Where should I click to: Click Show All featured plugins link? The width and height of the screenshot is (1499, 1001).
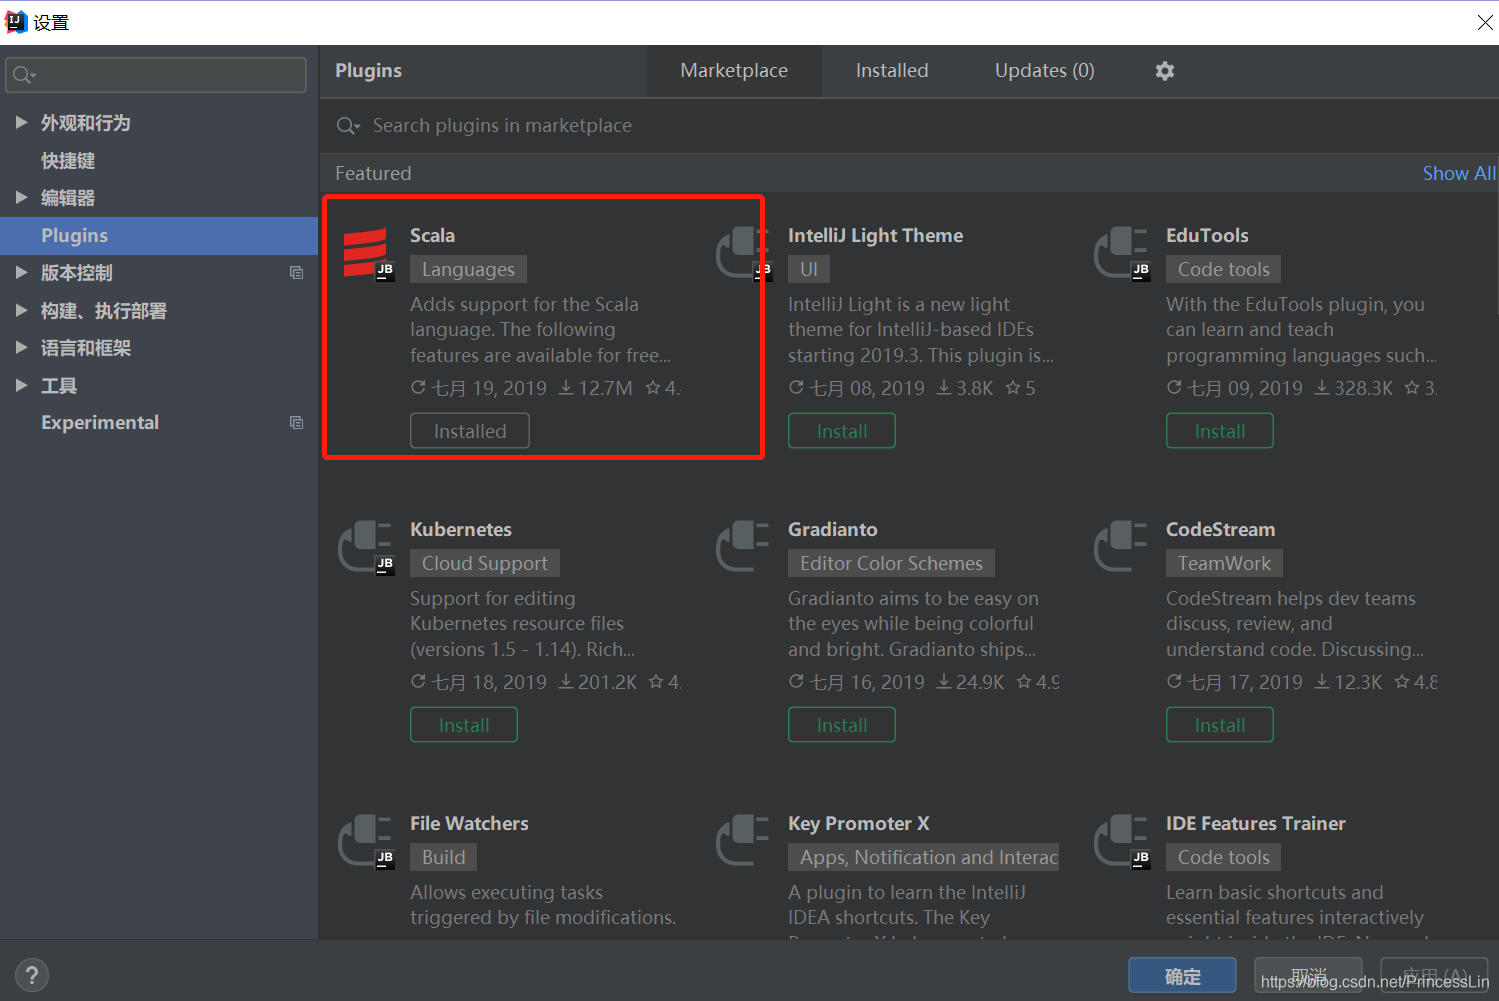click(1459, 173)
